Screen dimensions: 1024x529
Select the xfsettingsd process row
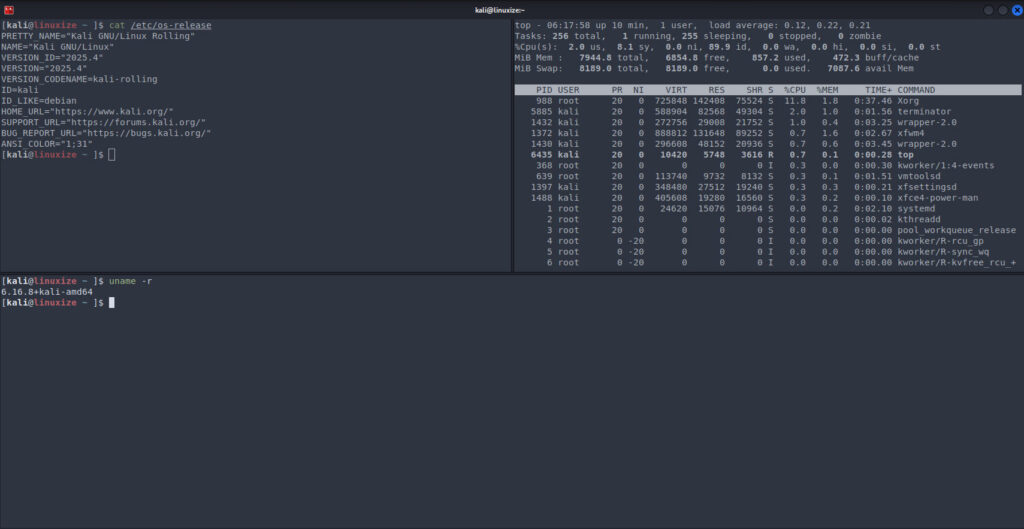(x=768, y=187)
